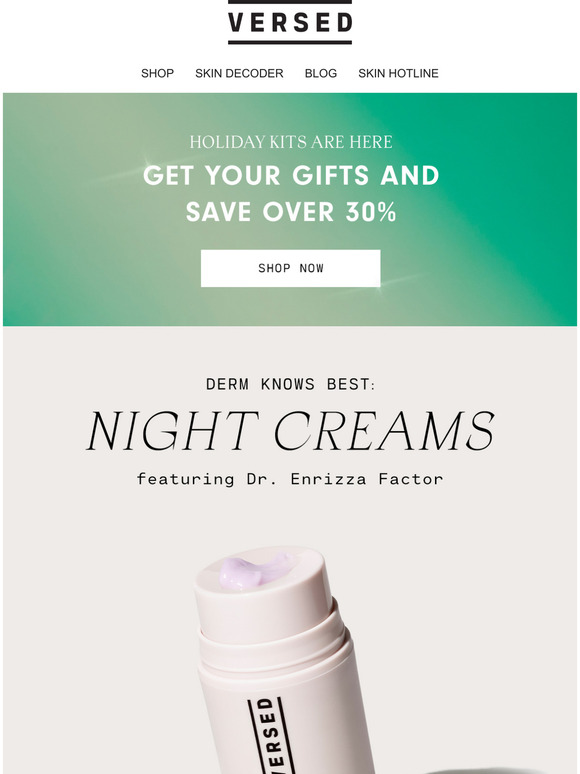Click the GET YOUR GIFTS AND headline line
Image resolution: width=580 pixels, height=774 pixels.
click(291, 176)
